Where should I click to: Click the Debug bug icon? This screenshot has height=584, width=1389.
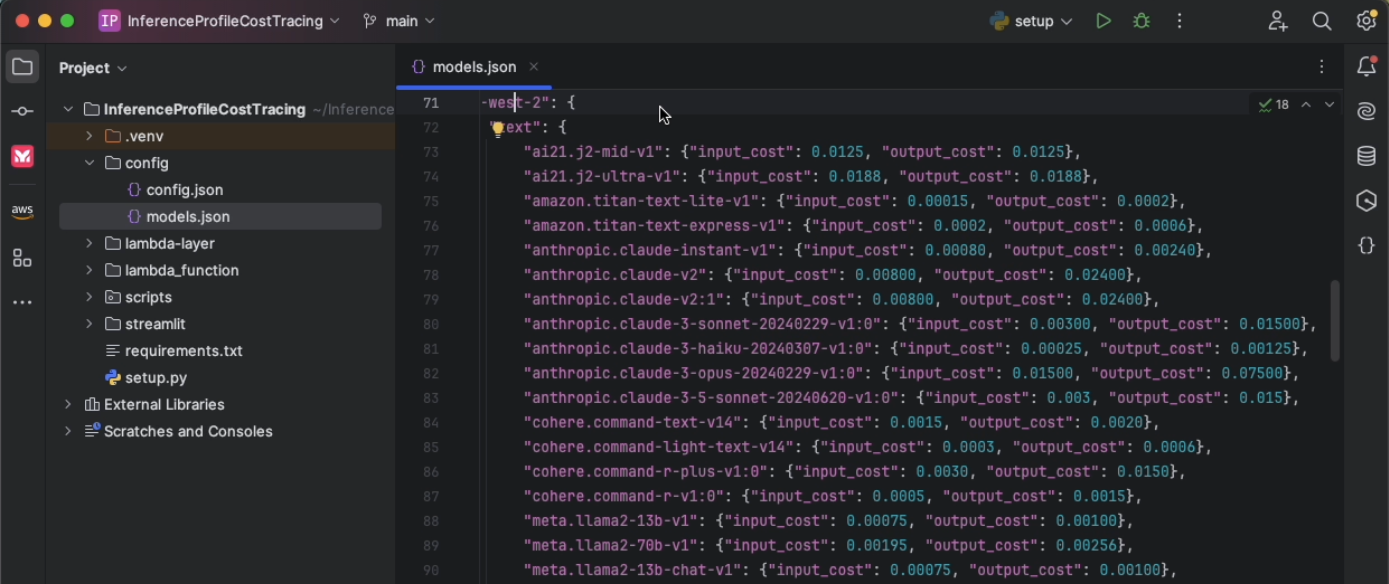1141,21
